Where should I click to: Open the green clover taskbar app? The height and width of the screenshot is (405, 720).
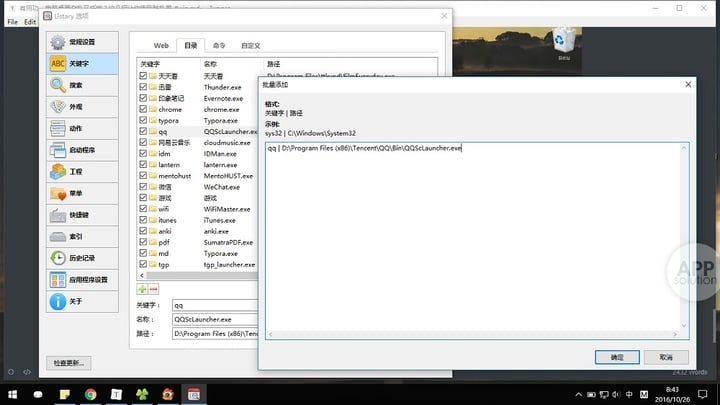[x=142, y=394]
